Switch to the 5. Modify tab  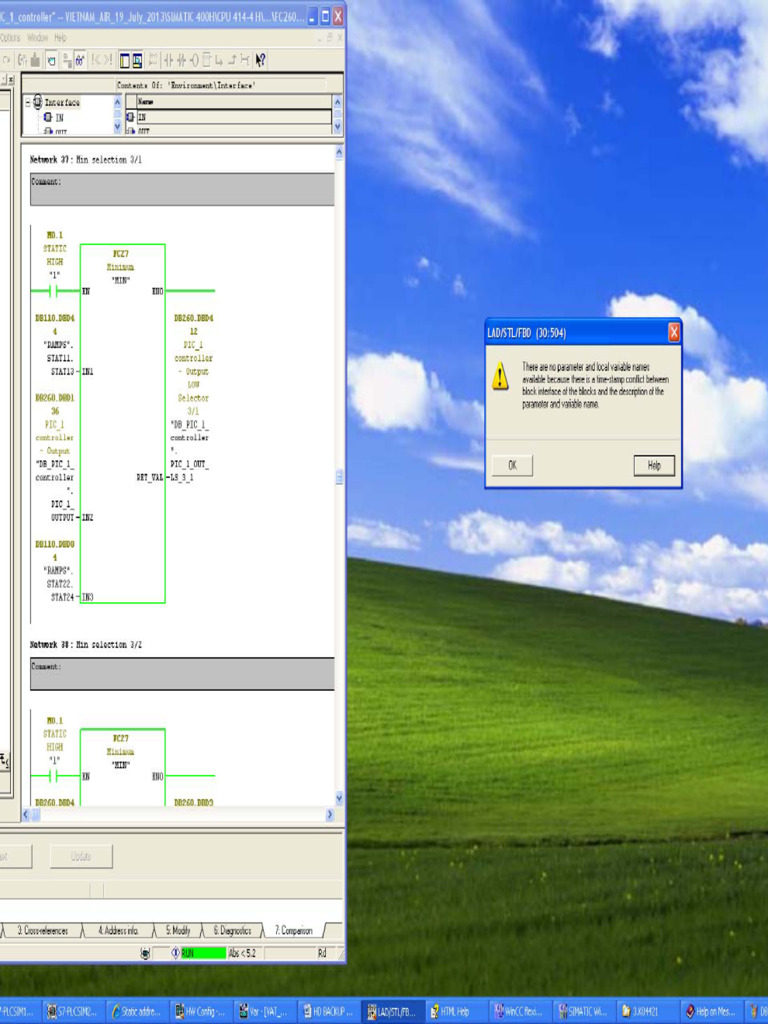178,931
